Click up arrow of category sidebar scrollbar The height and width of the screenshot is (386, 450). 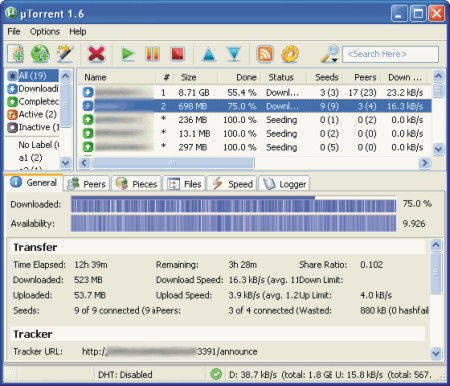(x=66, y=76)
